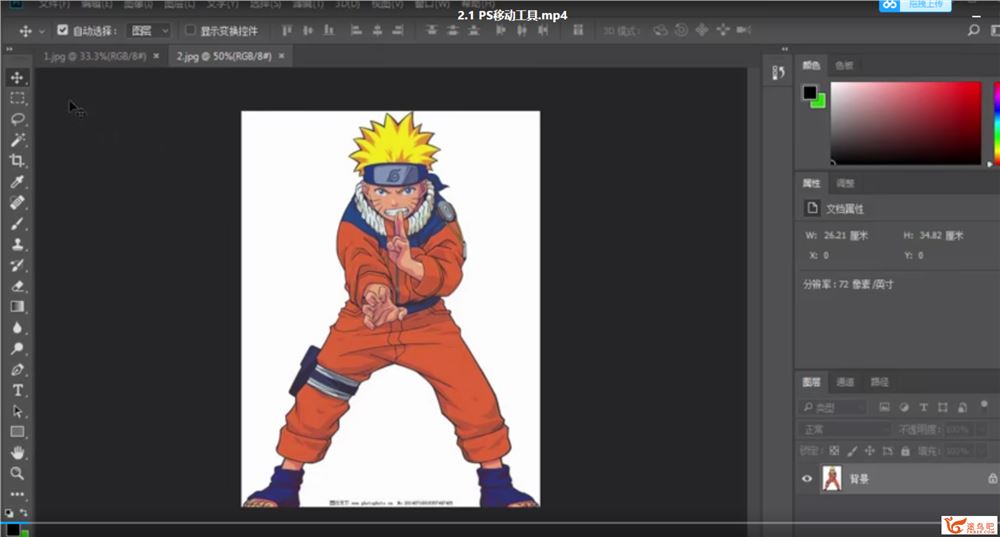Viewport: 1000px width, 537px height.
Task: Select the Blur tool
Action: pyautogui.click(x=17, y=328)
